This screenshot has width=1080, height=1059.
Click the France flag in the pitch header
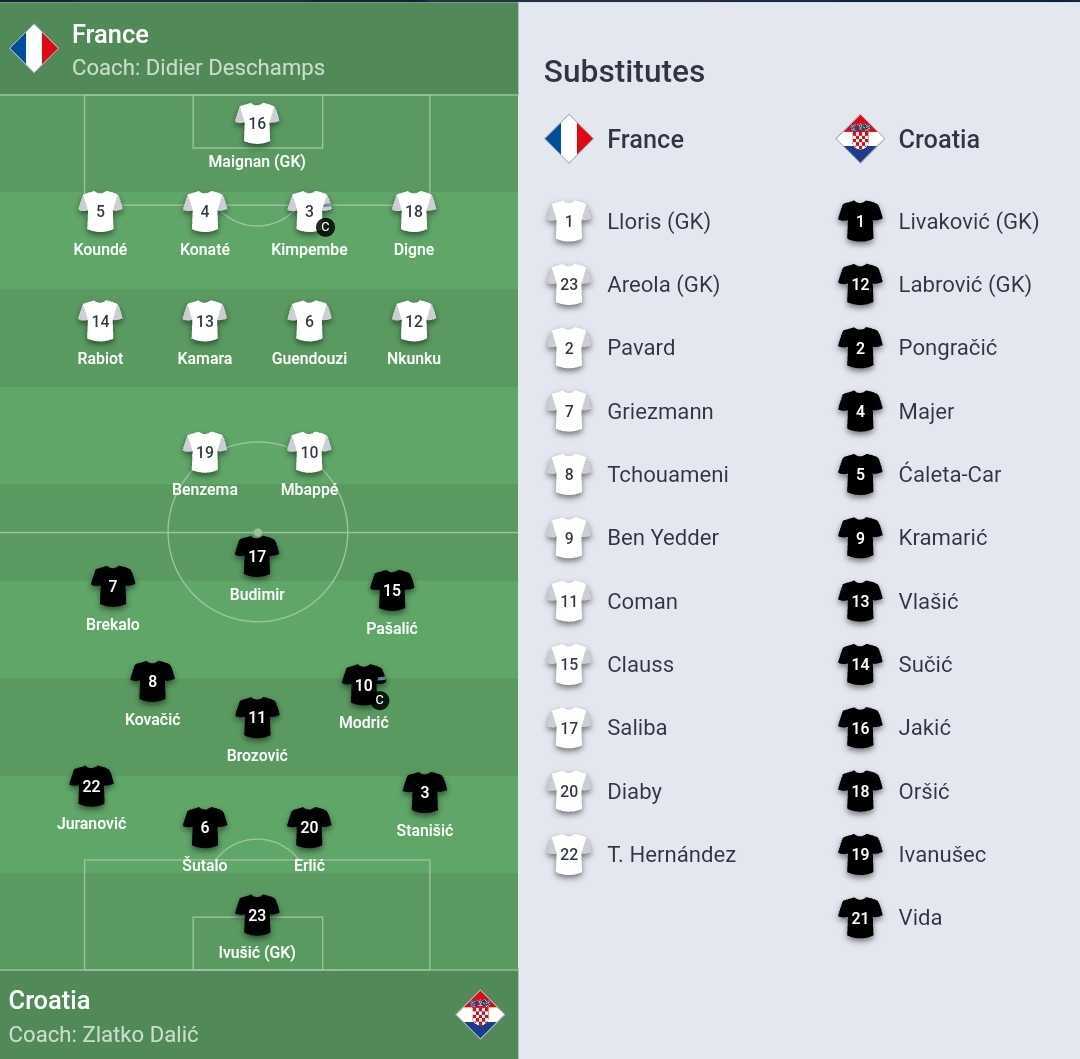click(34, 48)
